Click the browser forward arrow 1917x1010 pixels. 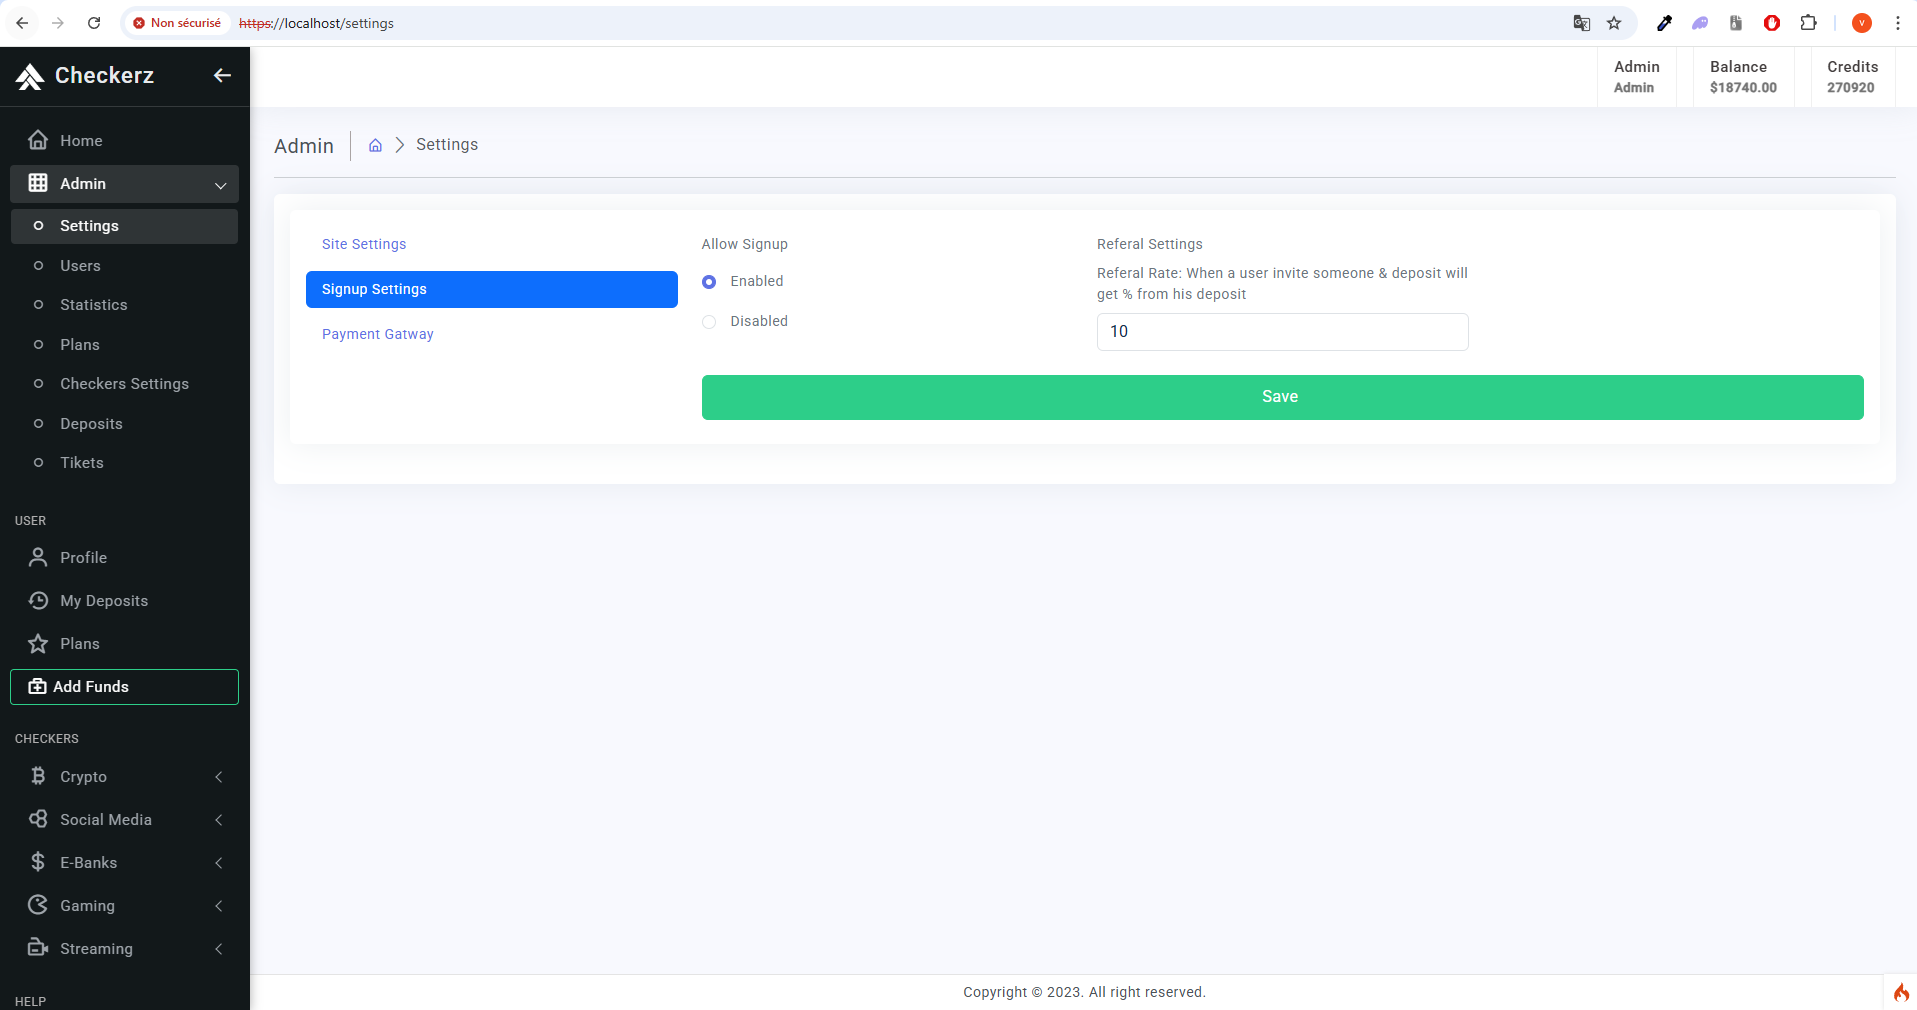[x=58, y=23]
